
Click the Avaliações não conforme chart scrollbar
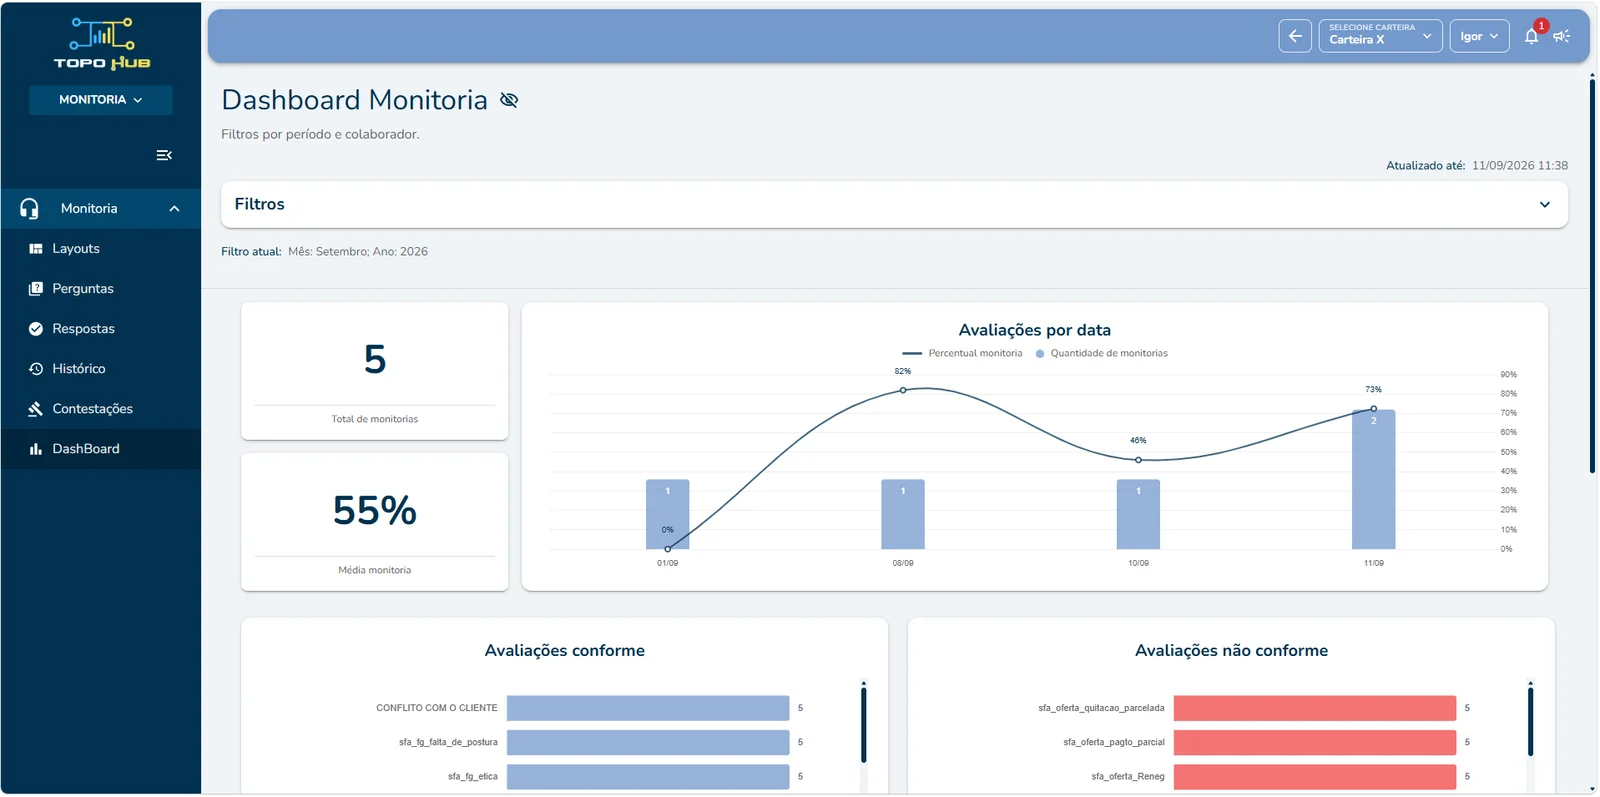1530,721
